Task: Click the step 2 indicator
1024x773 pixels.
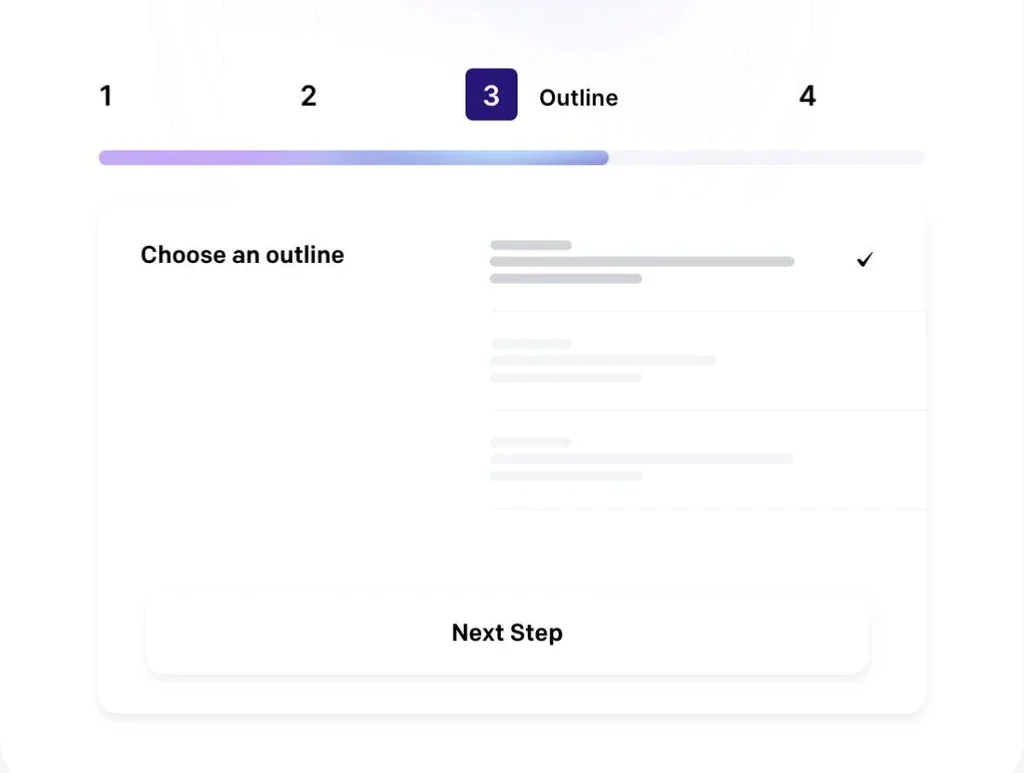Action: pos(308,95)
